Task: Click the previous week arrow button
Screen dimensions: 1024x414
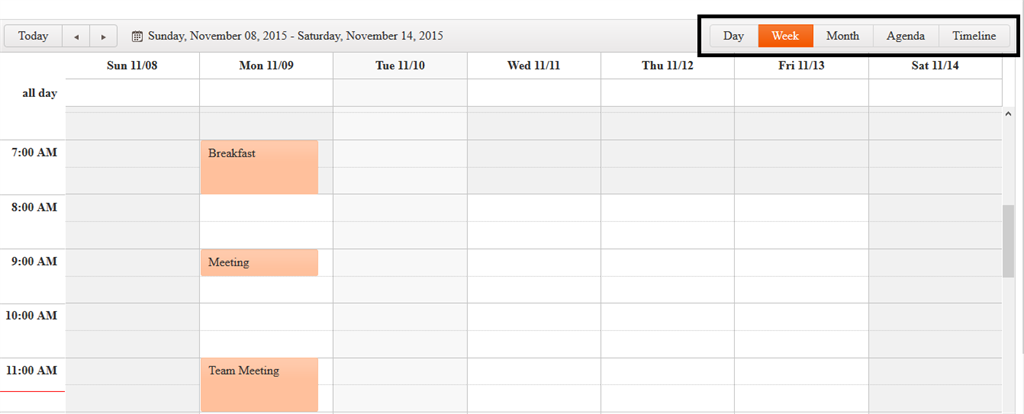Action: (76, 36)
